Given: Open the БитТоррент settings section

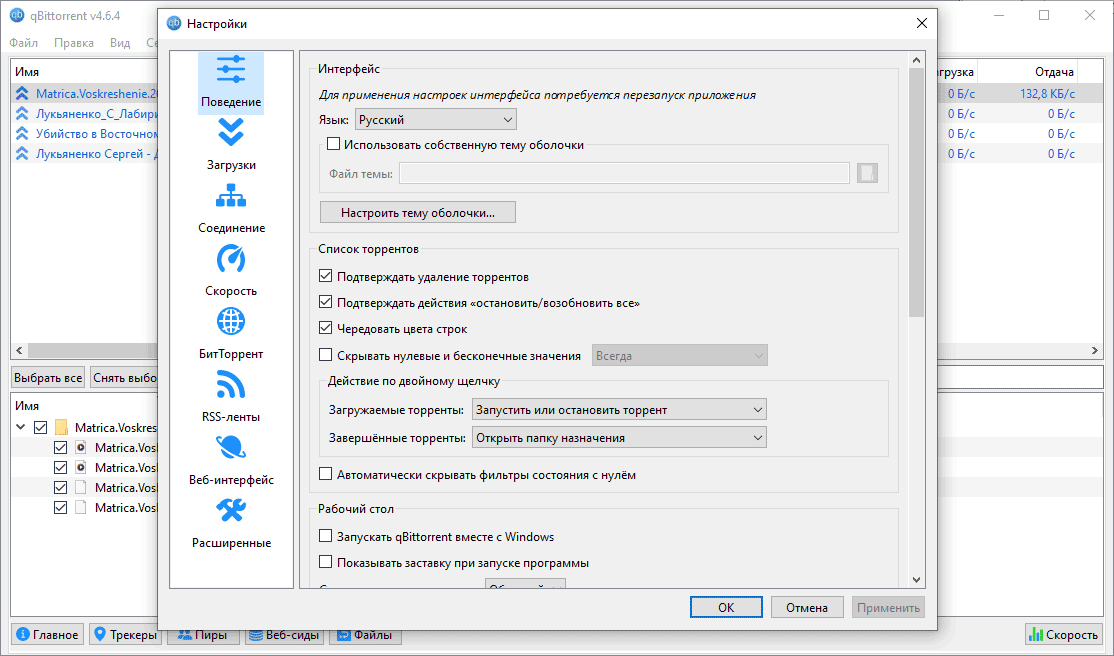Looking at the screenshot, I should tap(231, 334).
